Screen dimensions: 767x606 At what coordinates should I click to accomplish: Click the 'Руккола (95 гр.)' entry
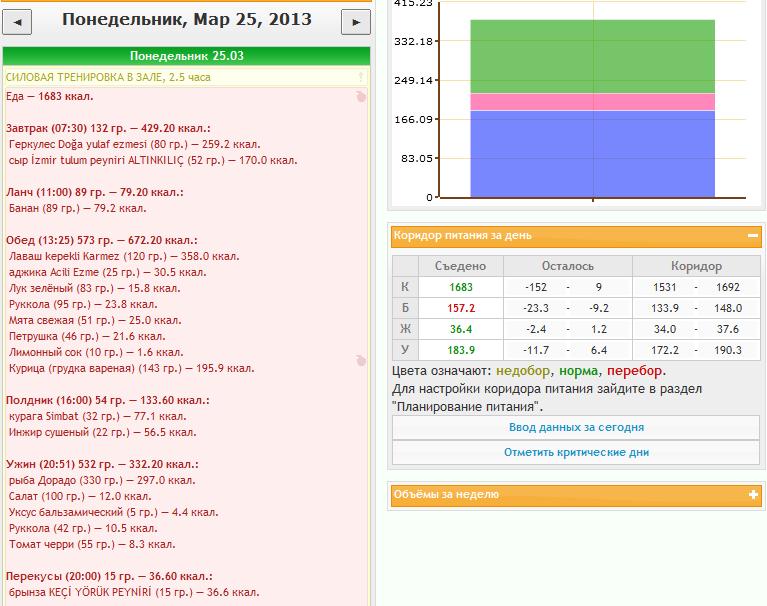pyautogui.click(x=83, y=304)
